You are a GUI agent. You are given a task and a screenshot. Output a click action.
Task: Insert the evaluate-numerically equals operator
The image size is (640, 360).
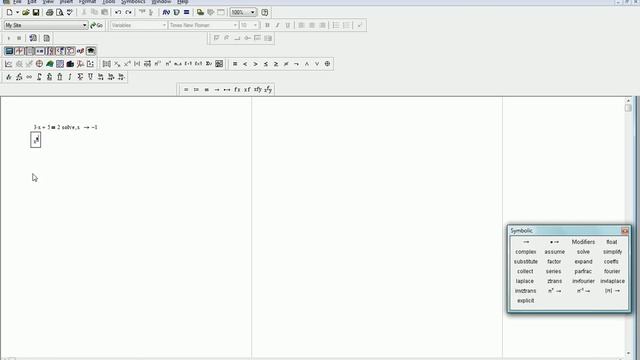coord(186,89)
